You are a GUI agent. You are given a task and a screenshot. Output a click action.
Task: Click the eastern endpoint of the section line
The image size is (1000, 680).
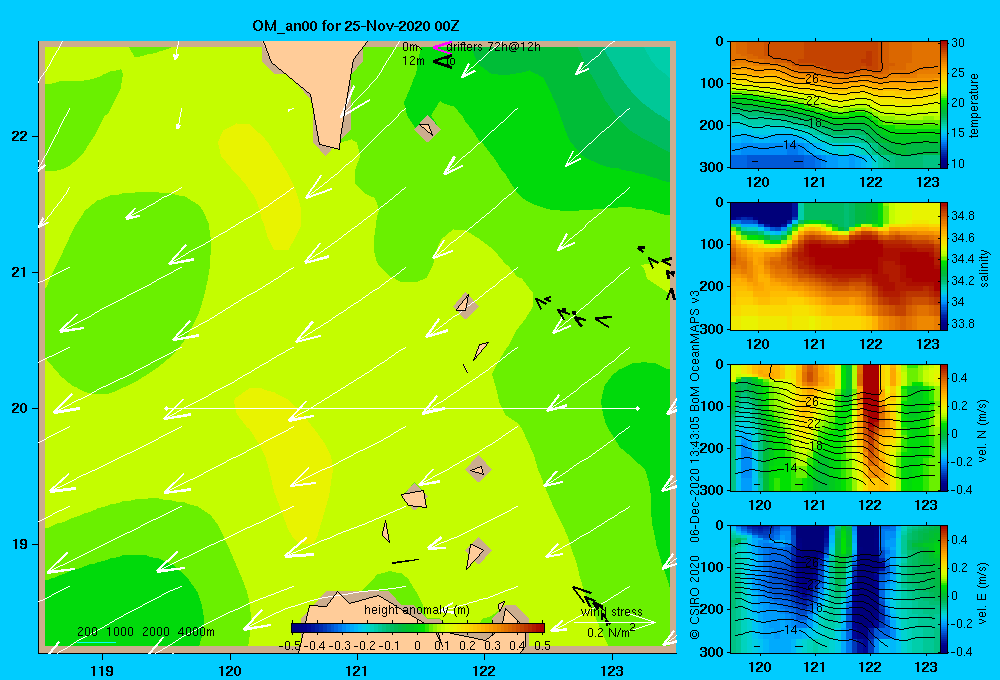pos(637,408)
